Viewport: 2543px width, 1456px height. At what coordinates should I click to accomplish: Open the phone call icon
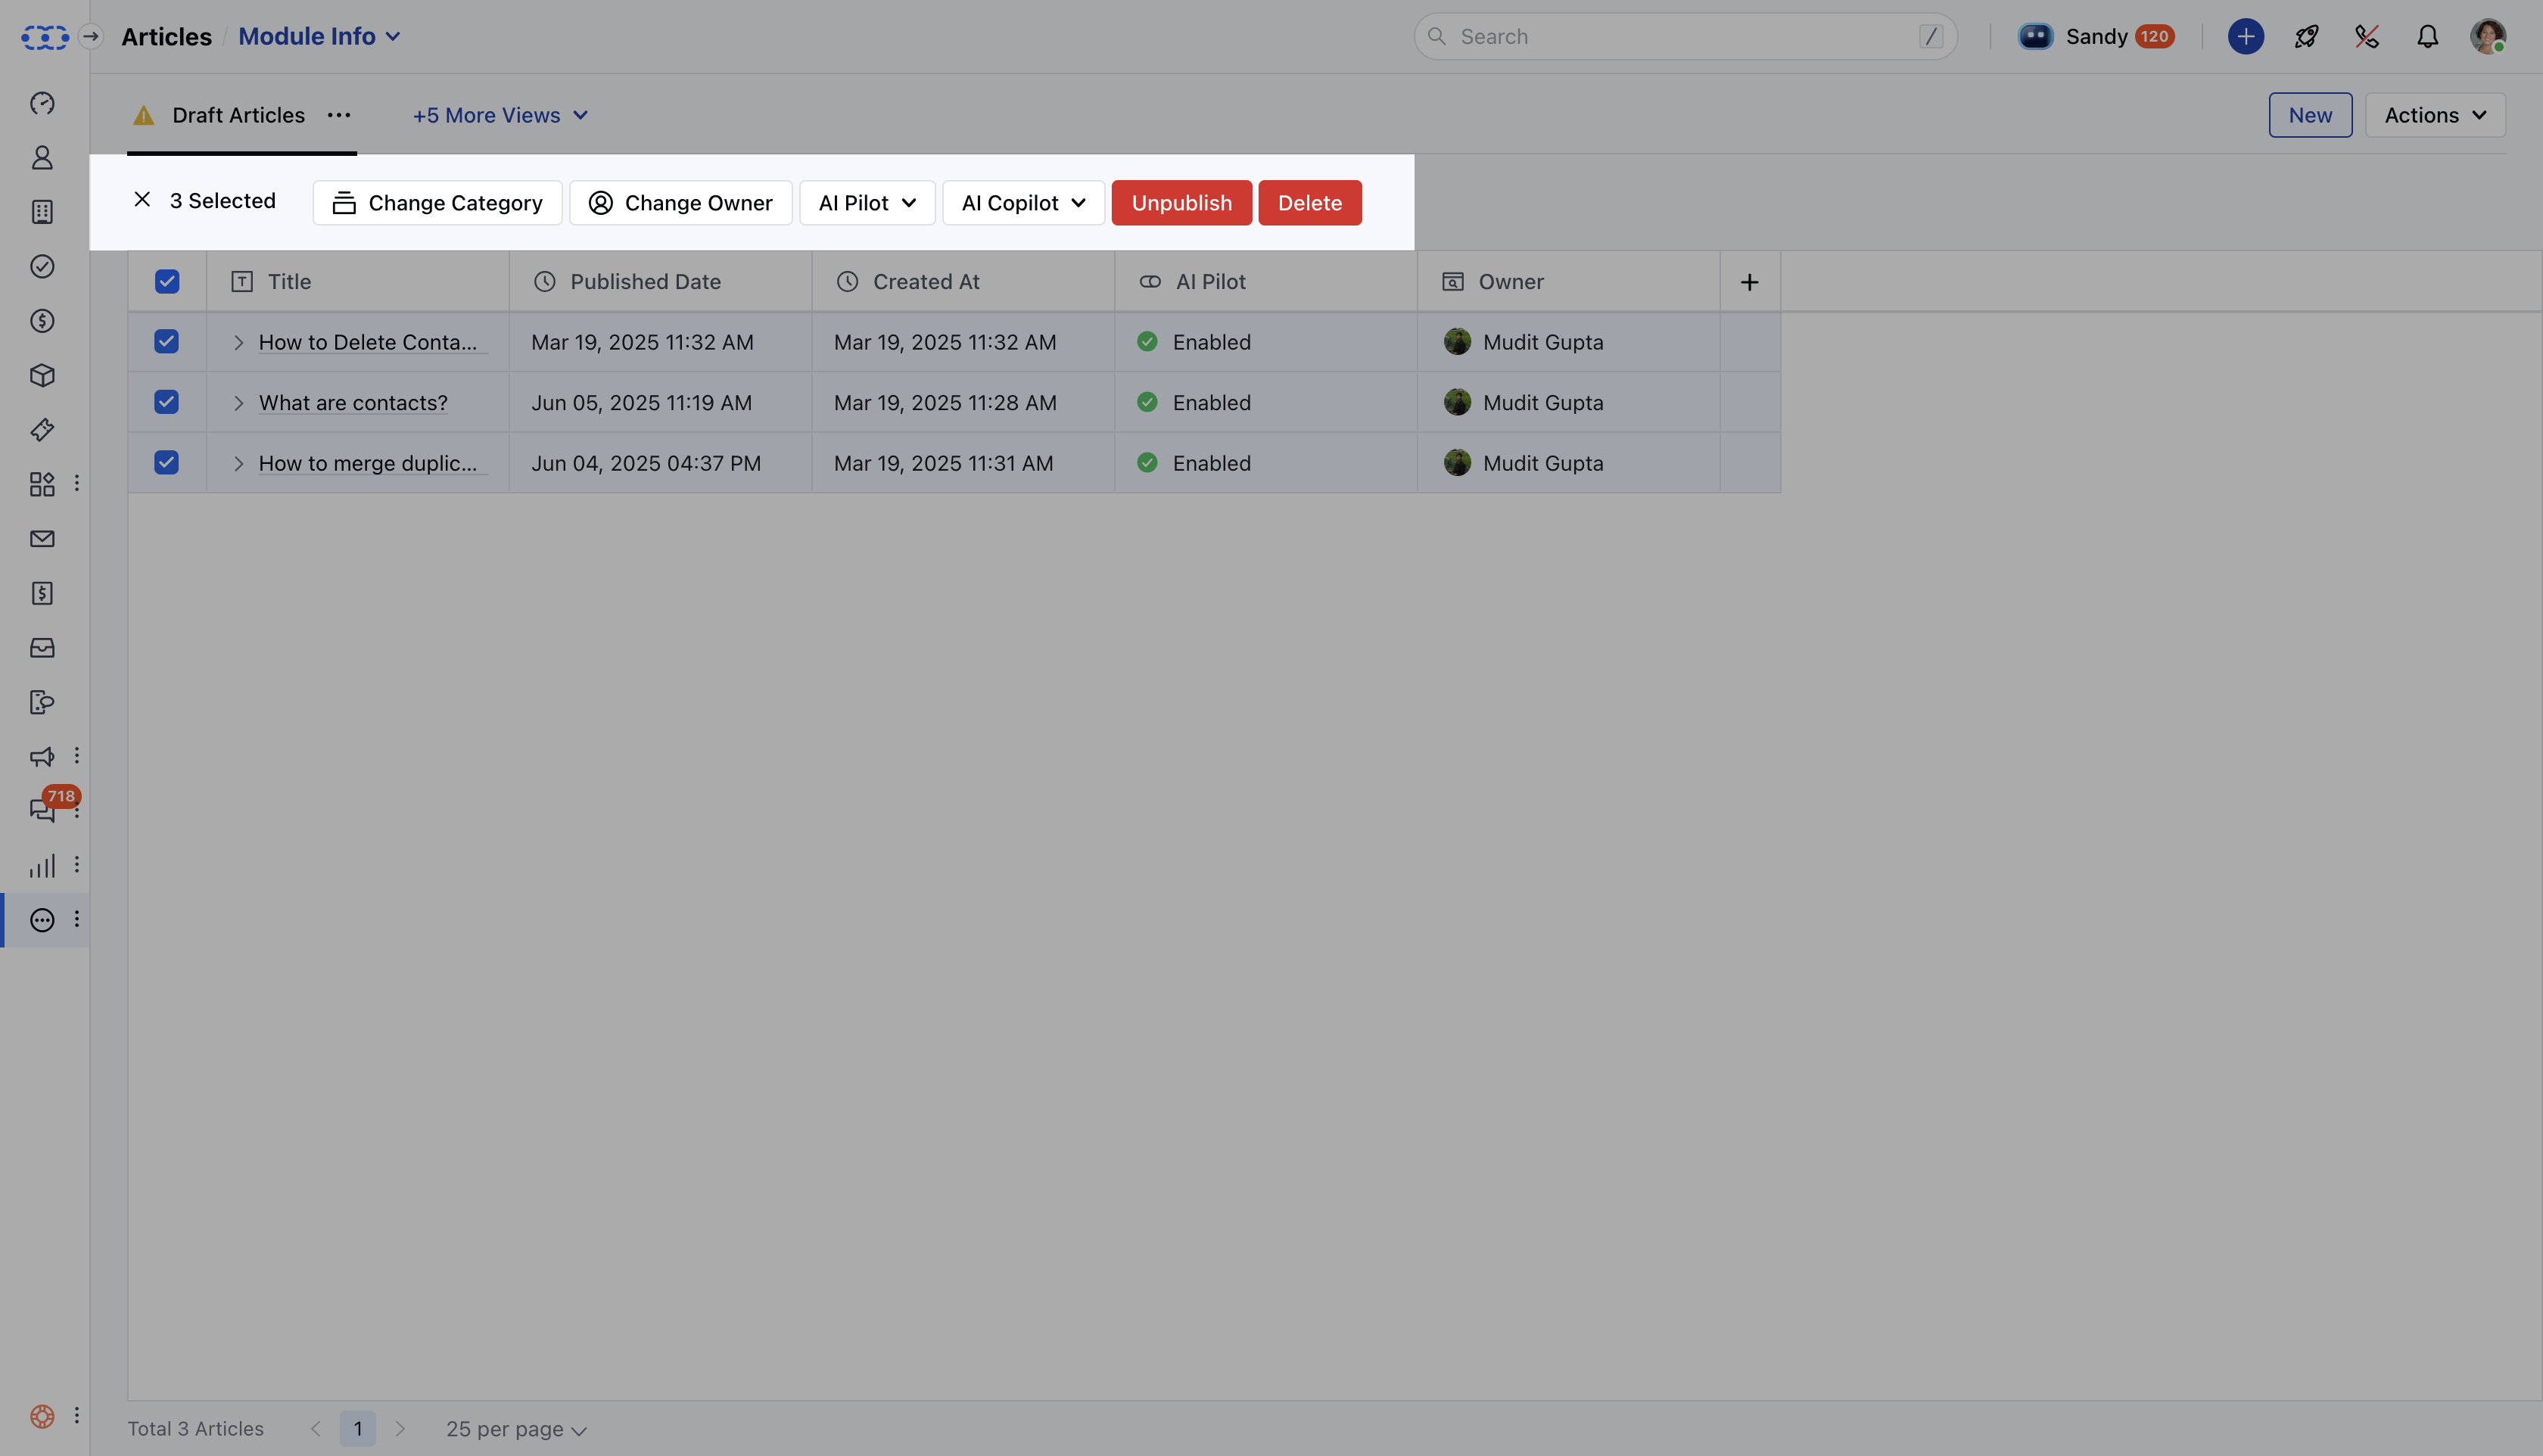[2366, 37]
